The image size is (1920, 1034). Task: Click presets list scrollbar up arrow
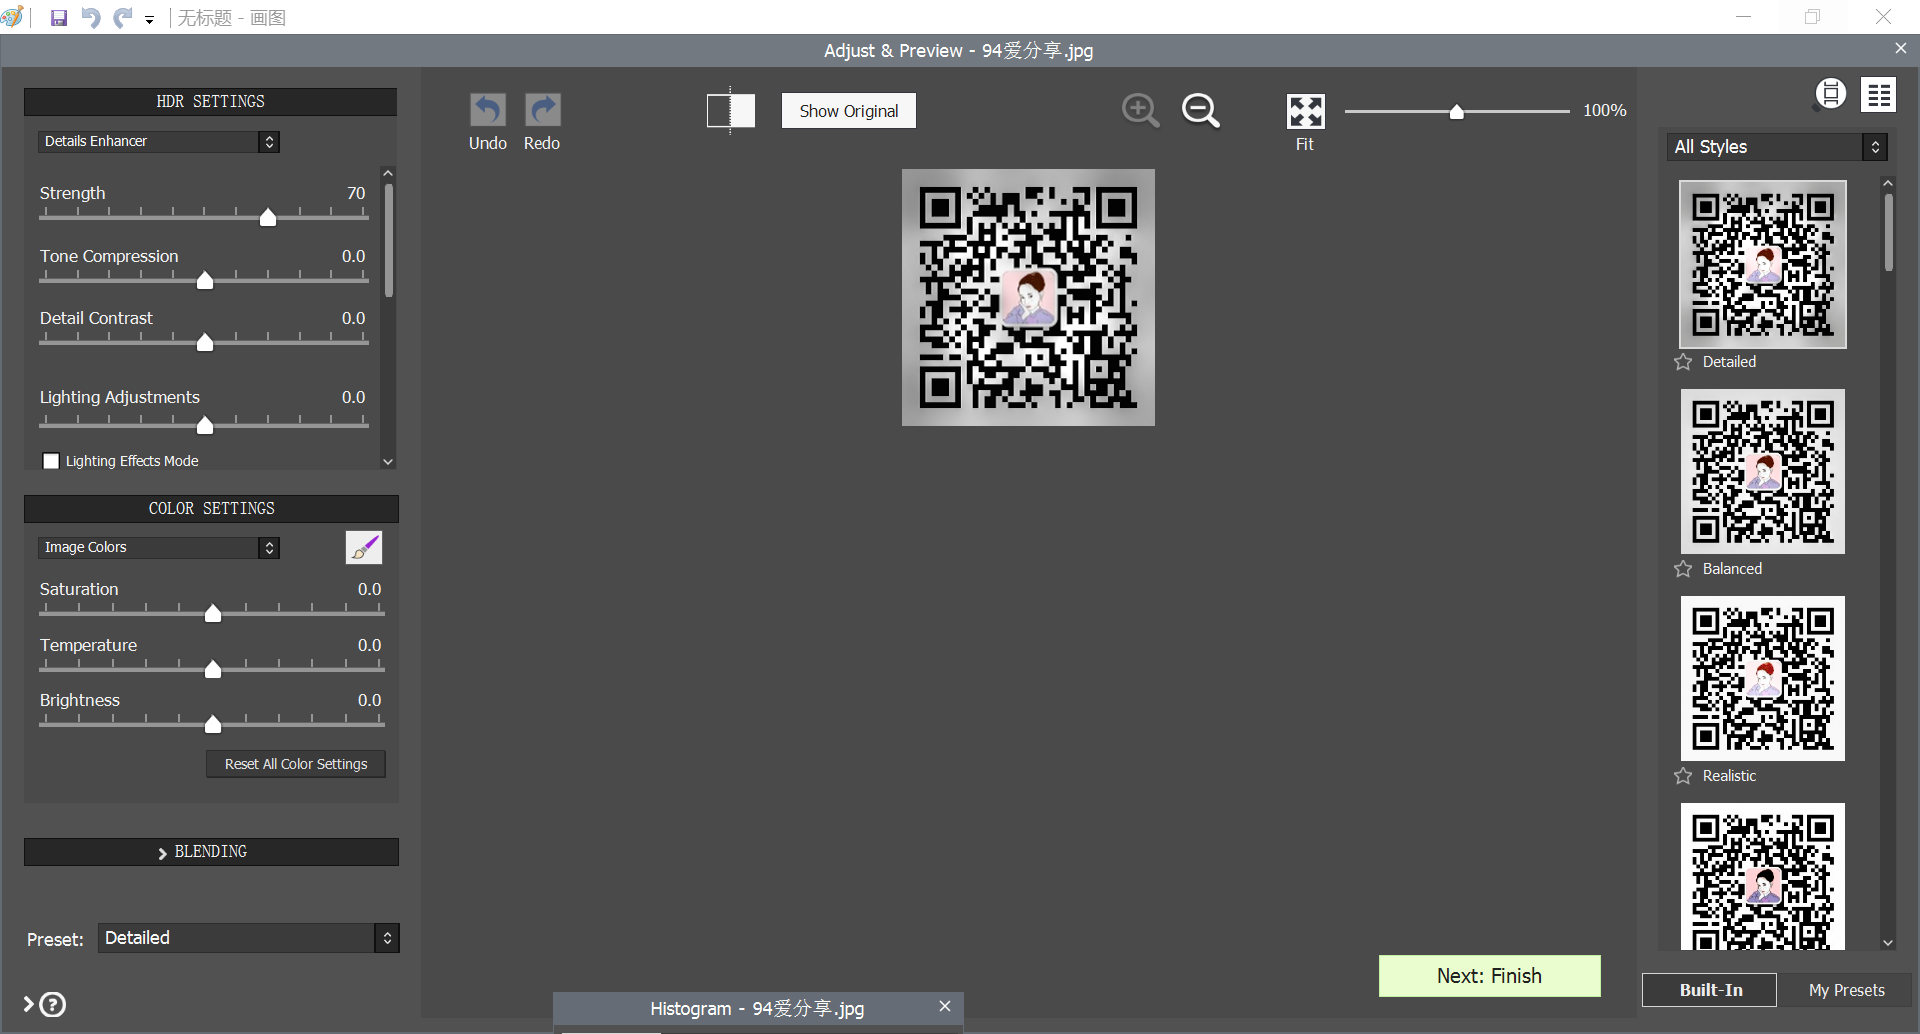point(1888,183)
